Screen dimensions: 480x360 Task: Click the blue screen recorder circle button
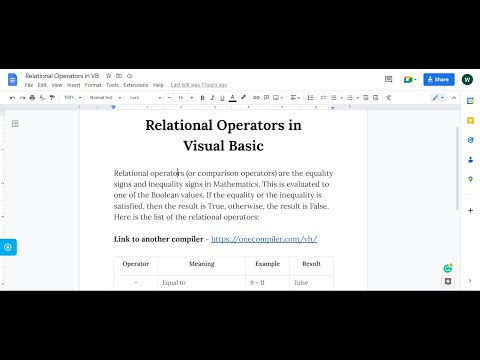point(8,247)
